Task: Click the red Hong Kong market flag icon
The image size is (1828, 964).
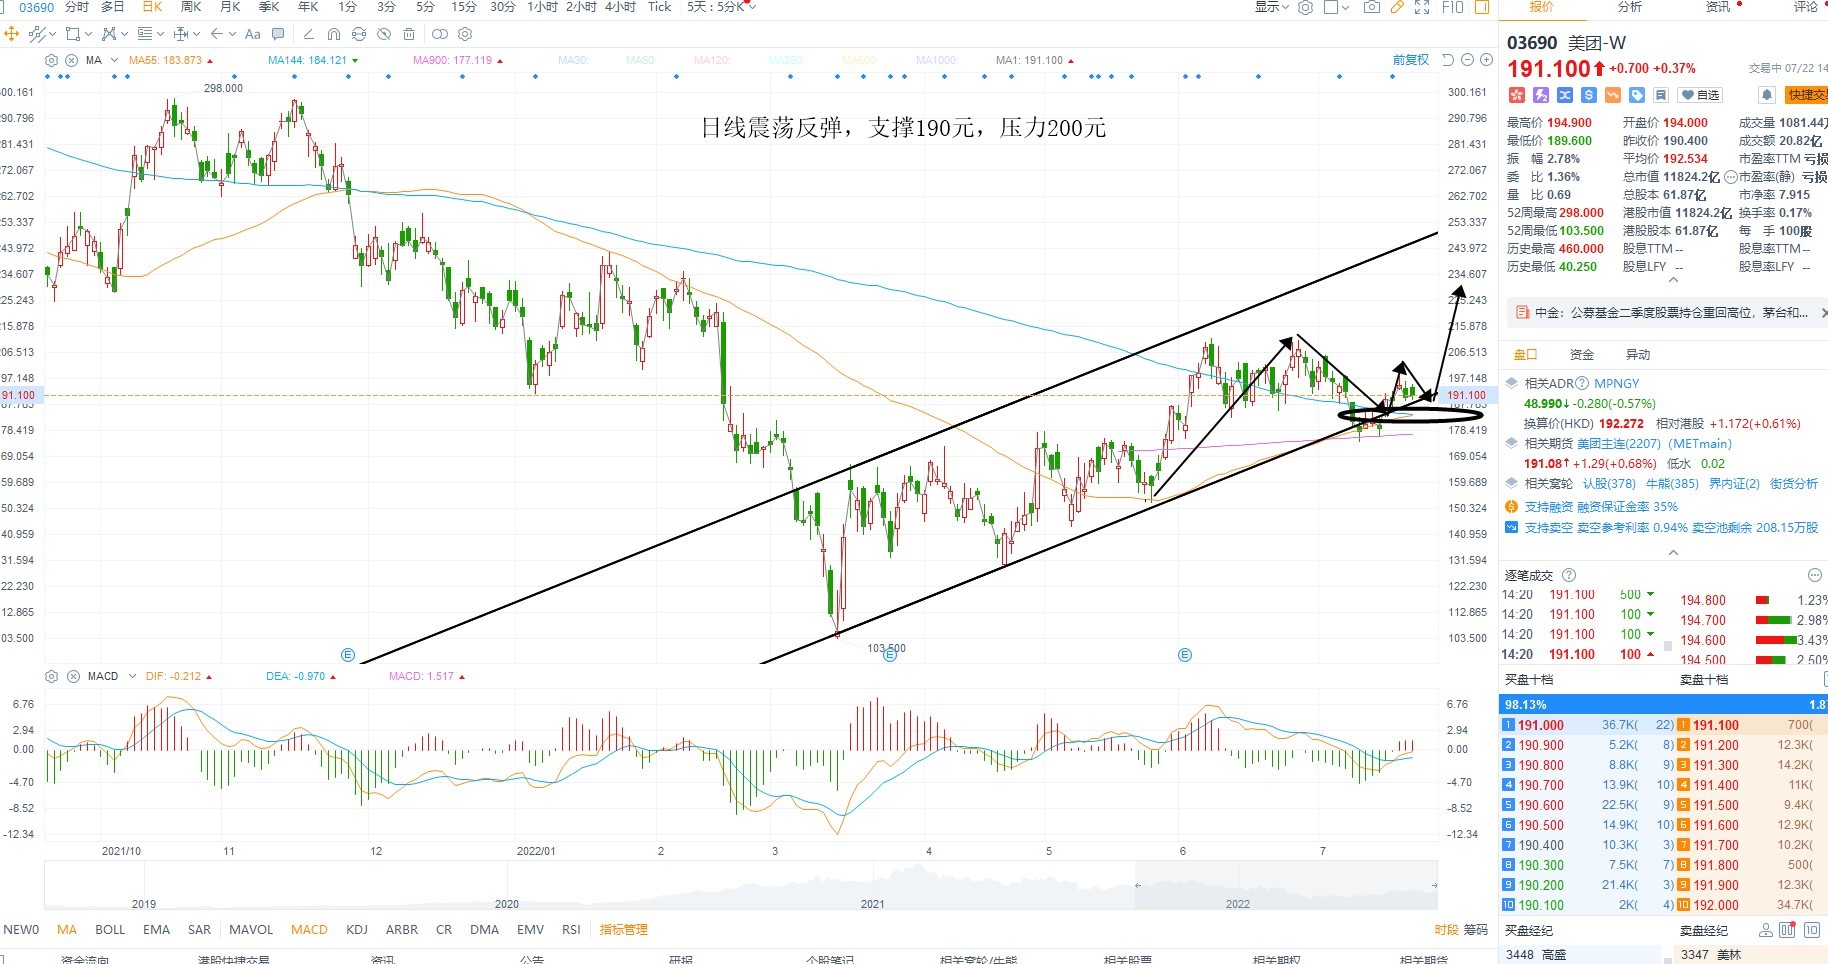Action: tap(1516, 95)
